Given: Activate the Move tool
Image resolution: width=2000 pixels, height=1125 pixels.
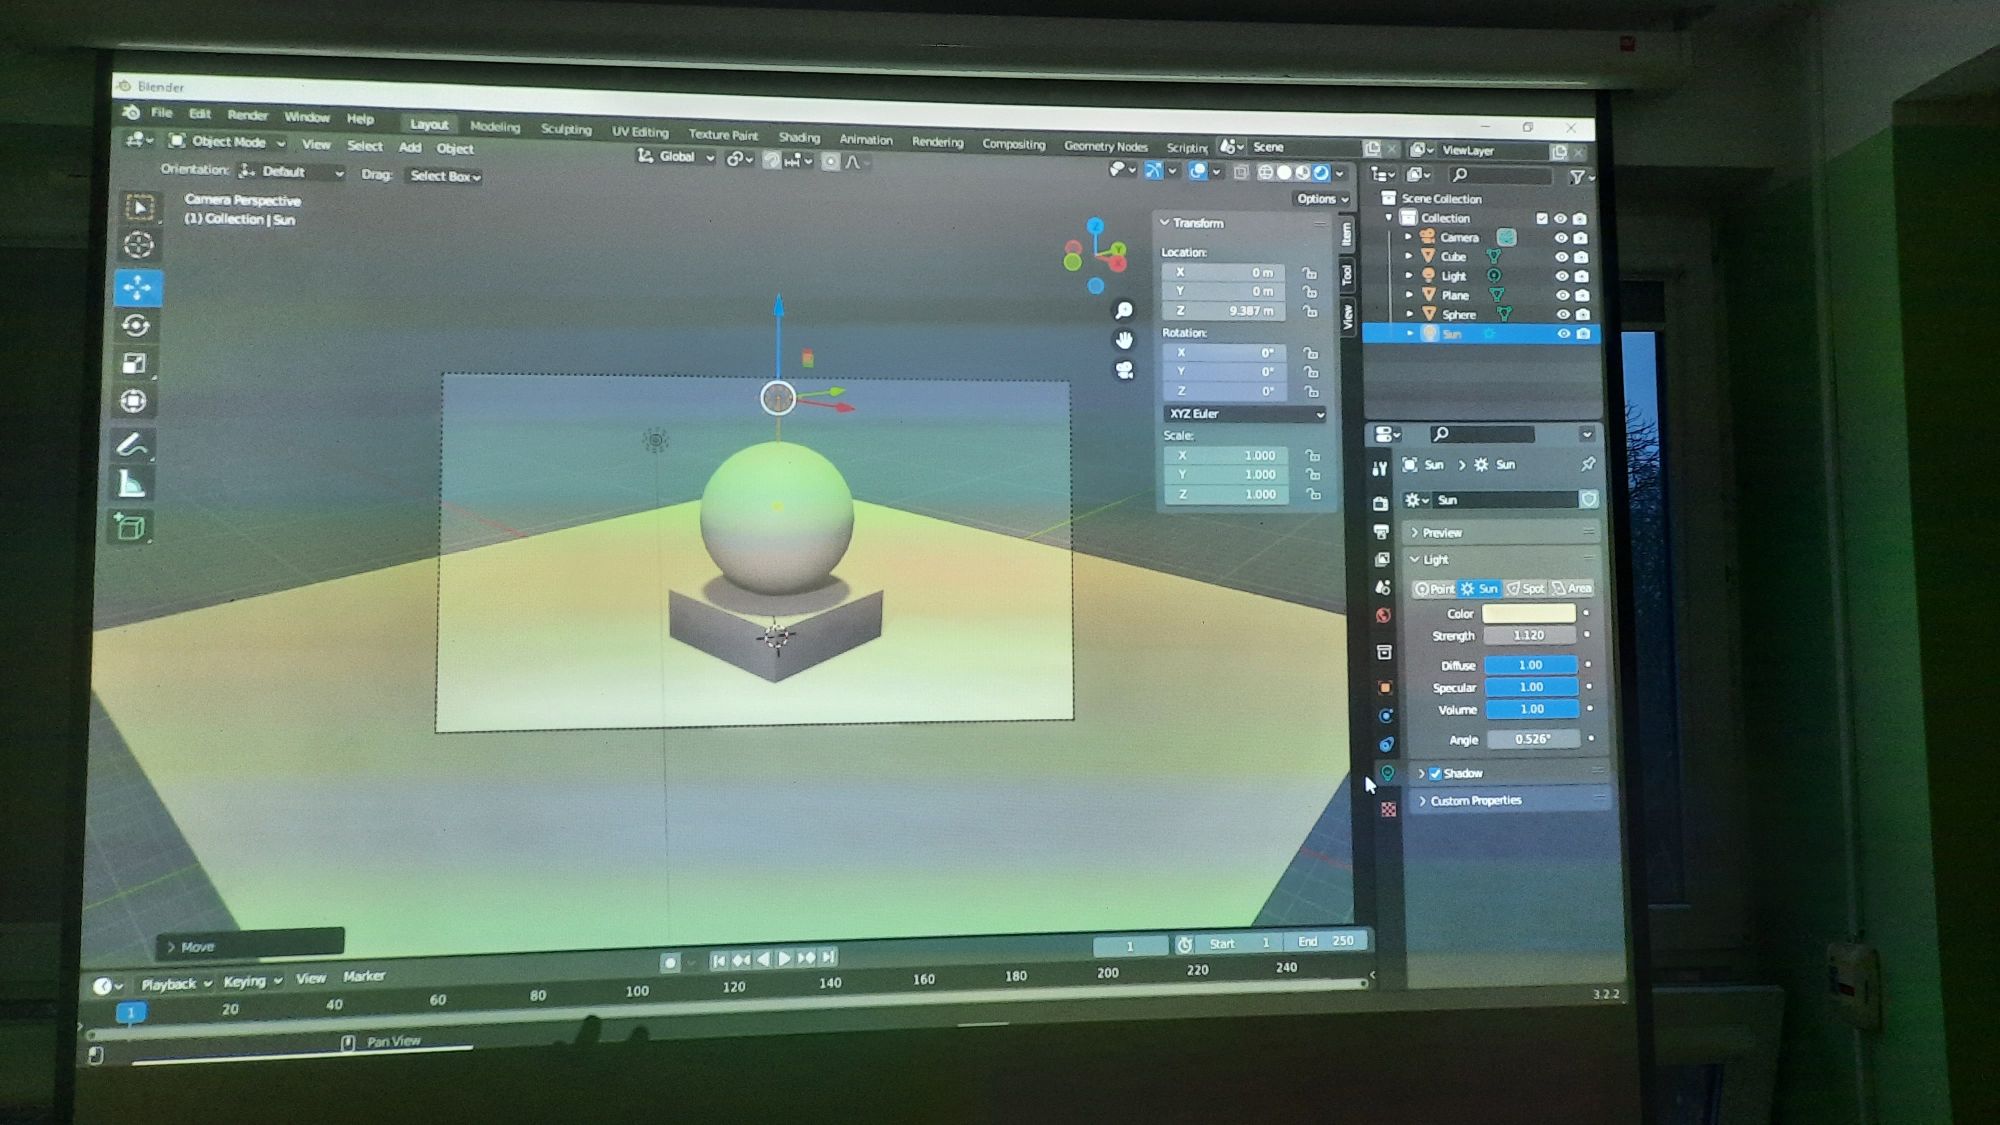Looking at the screenshot, I should tap(138, 287).
